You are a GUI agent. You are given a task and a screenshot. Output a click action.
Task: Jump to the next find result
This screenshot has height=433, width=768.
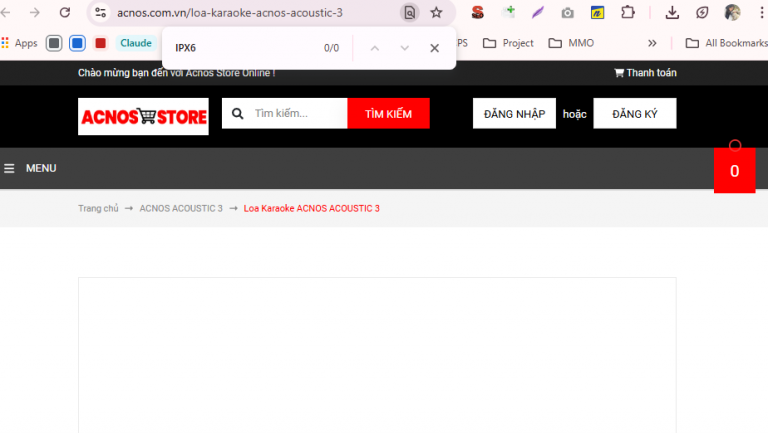405,48
